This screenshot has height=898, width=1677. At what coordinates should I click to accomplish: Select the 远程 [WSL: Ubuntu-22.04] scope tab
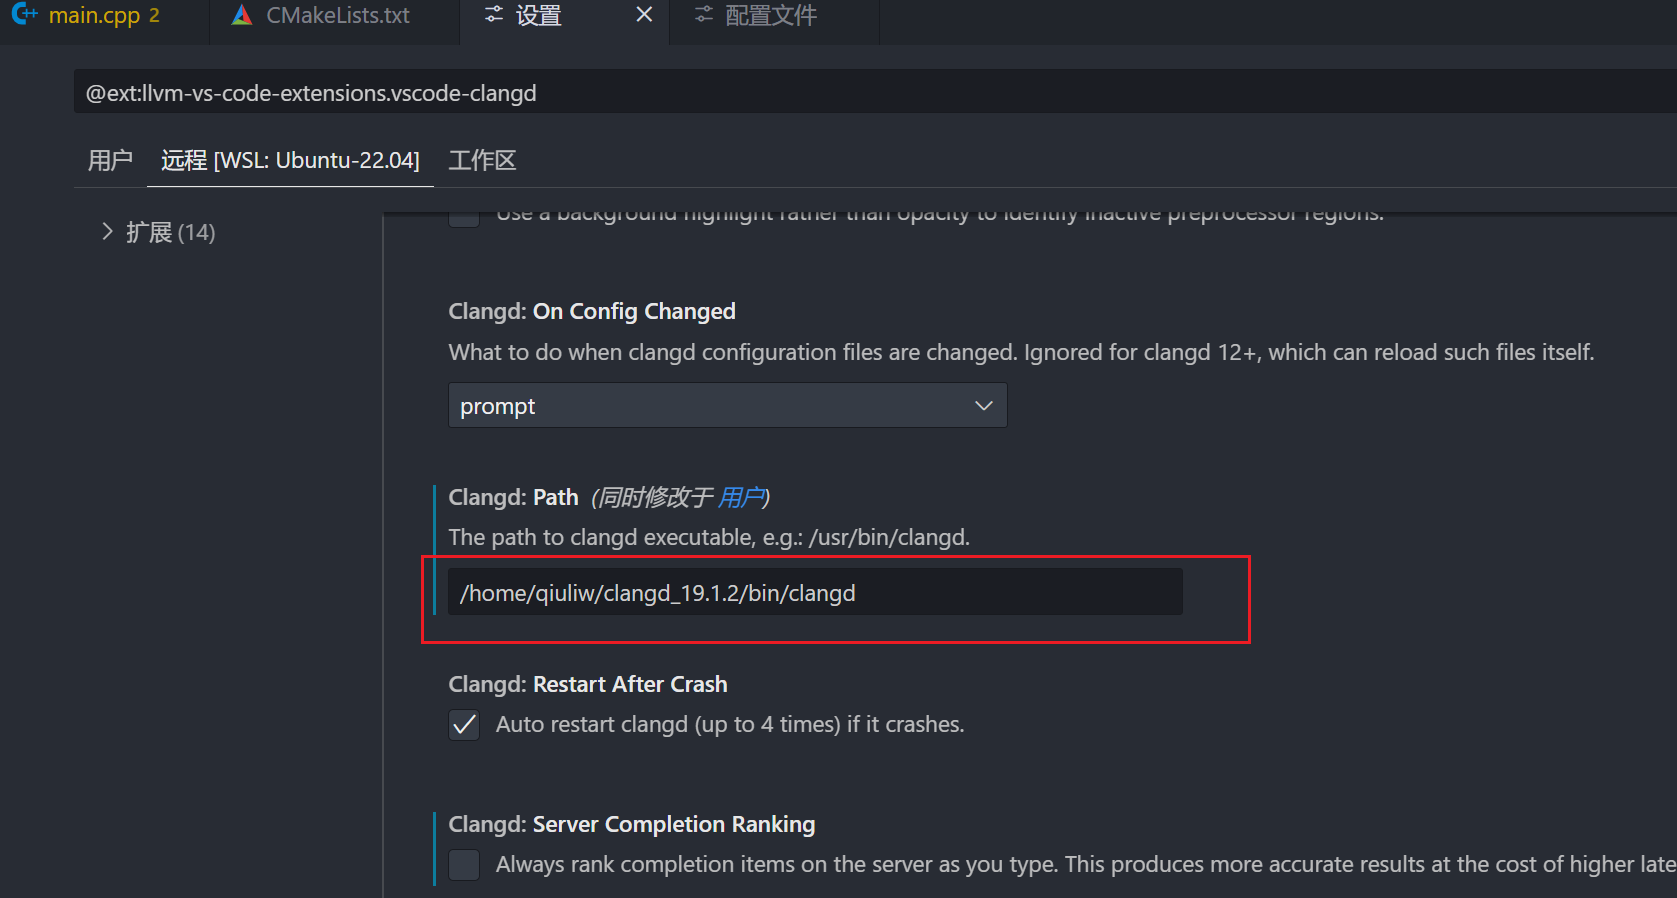pos(290,160)
